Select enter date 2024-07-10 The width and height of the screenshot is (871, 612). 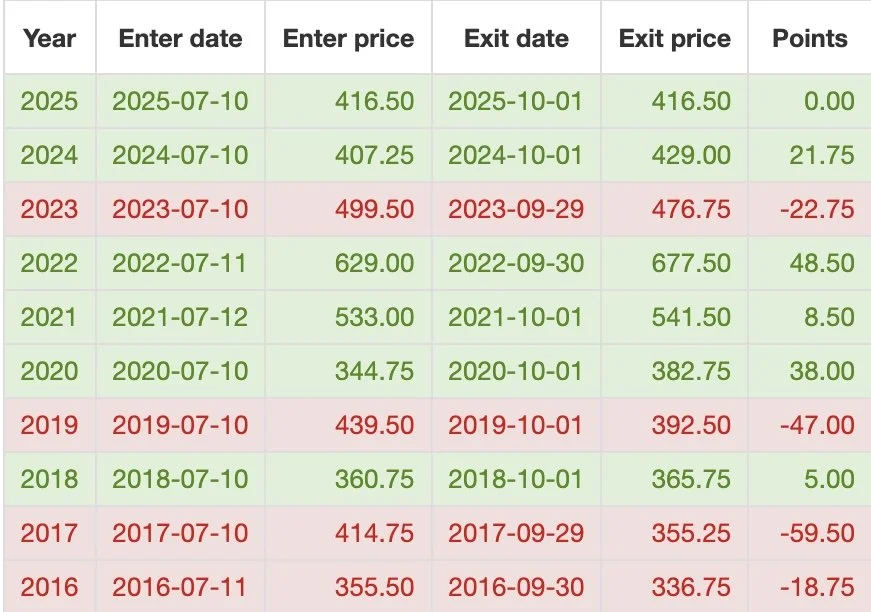[180, 155]
